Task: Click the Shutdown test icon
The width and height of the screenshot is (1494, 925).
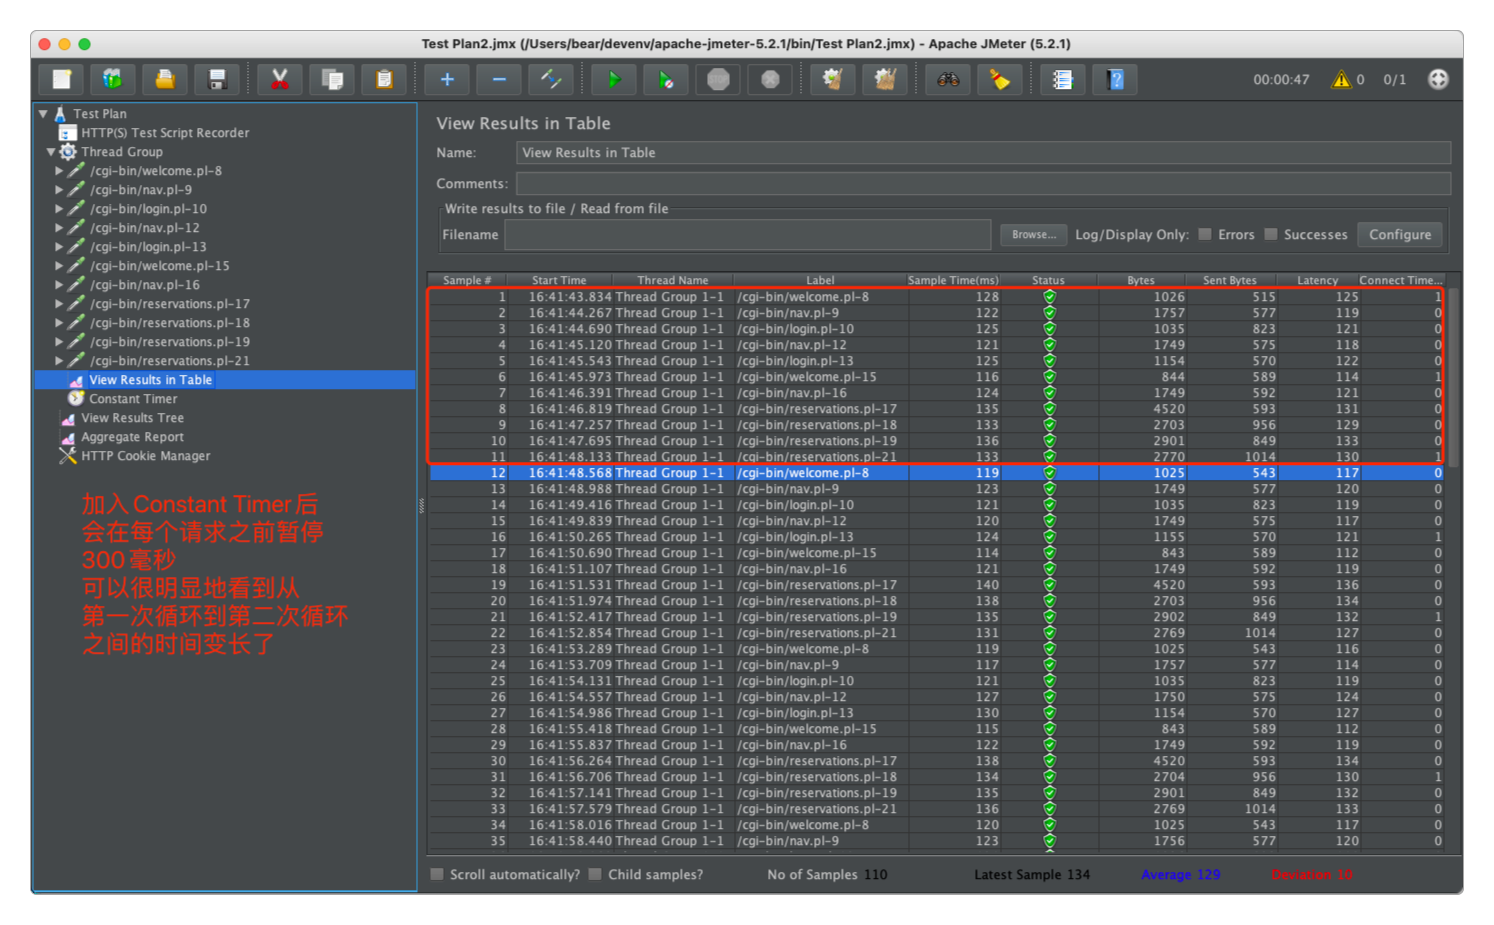Action: 770,79
